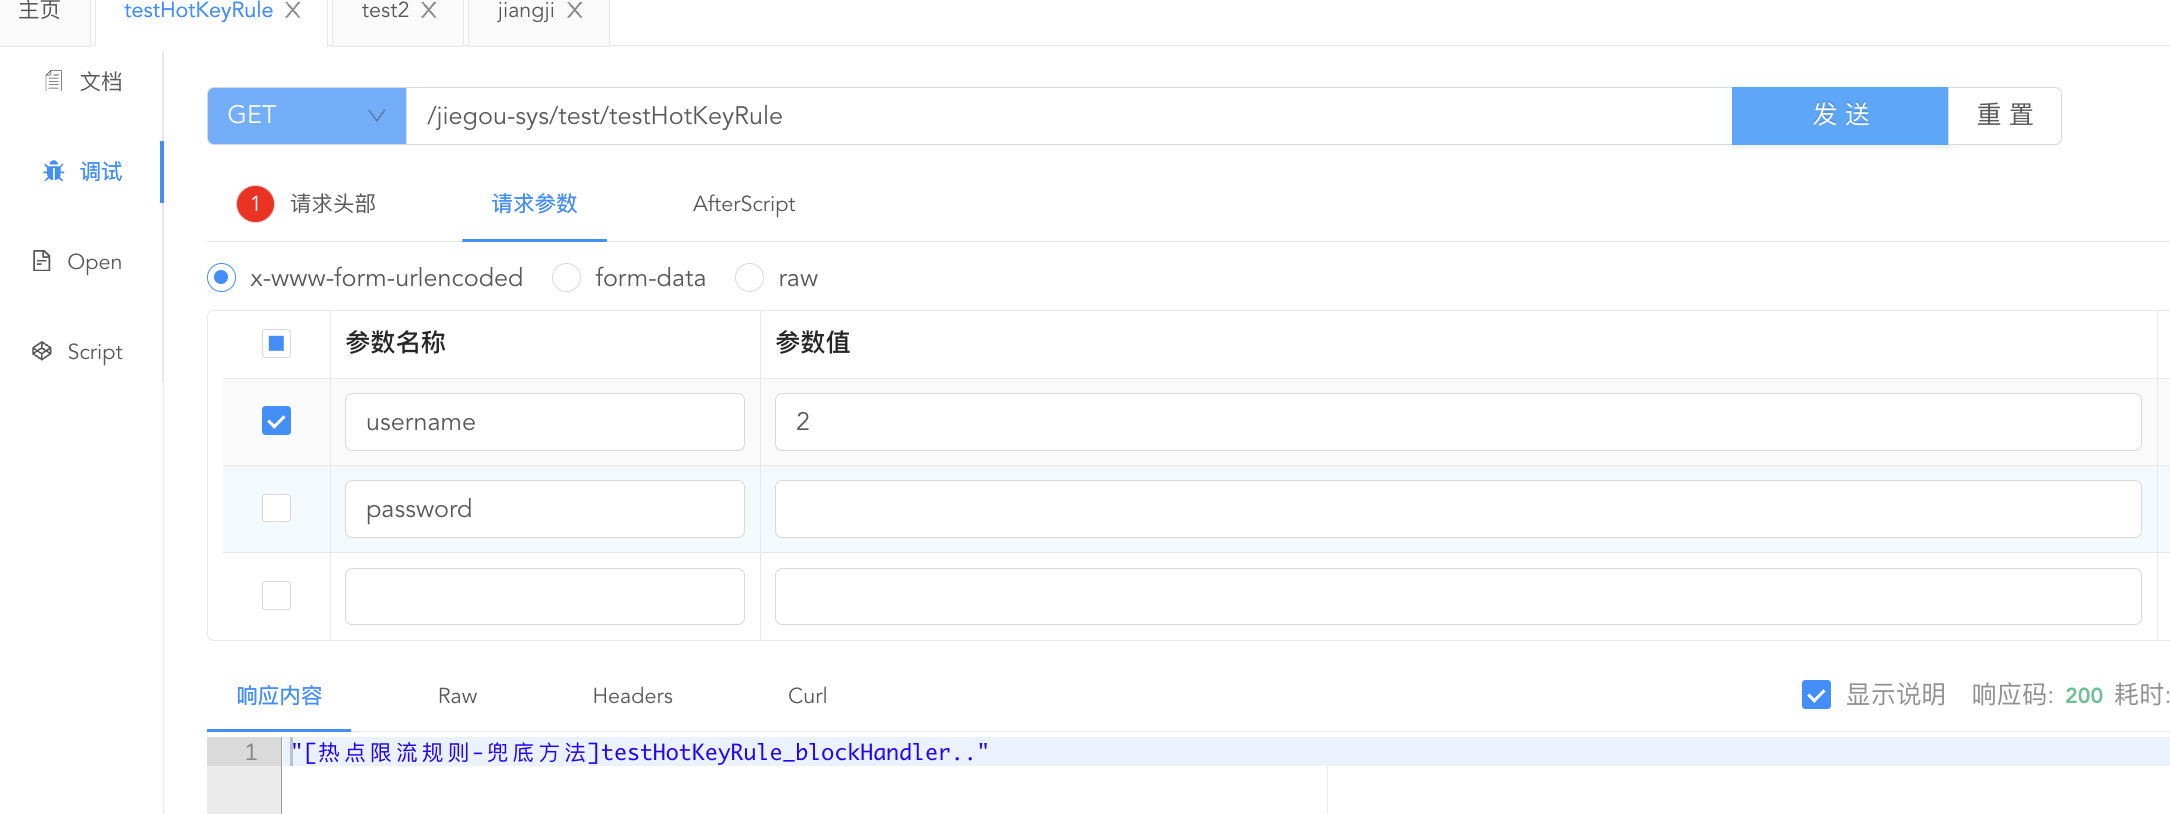Click the empty parameter name field
This screenshot has height=814, width=2170.
coord(545,596)
